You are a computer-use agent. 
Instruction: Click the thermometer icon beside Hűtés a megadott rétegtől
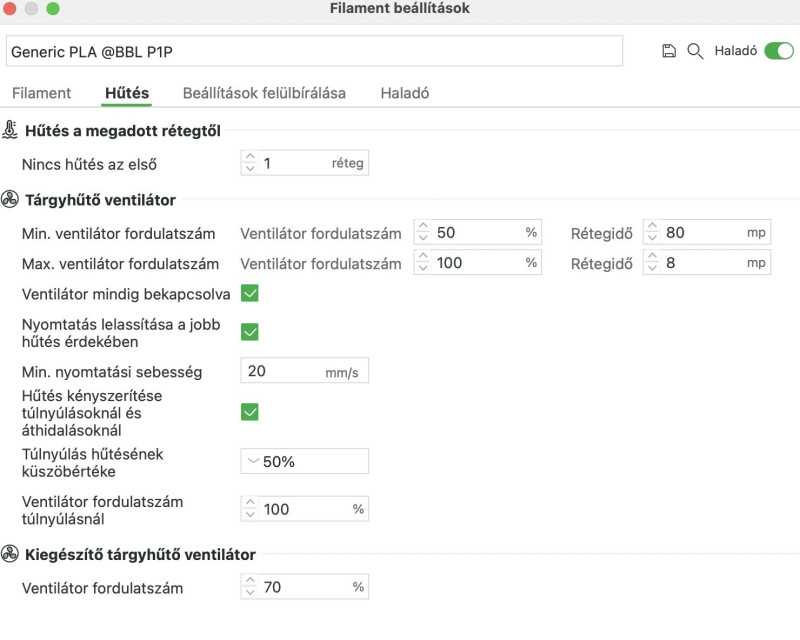pyautogui.click(x=10, y=130)
